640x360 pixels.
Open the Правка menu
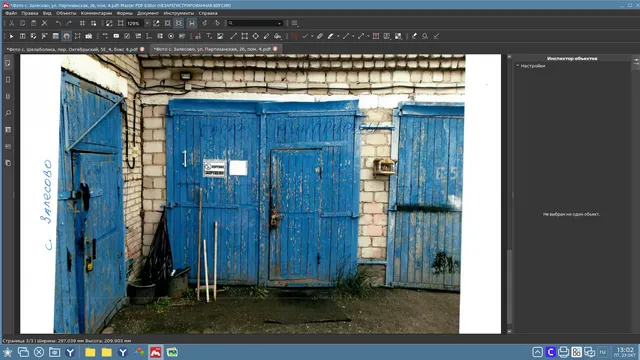click(x=30, y=13)
